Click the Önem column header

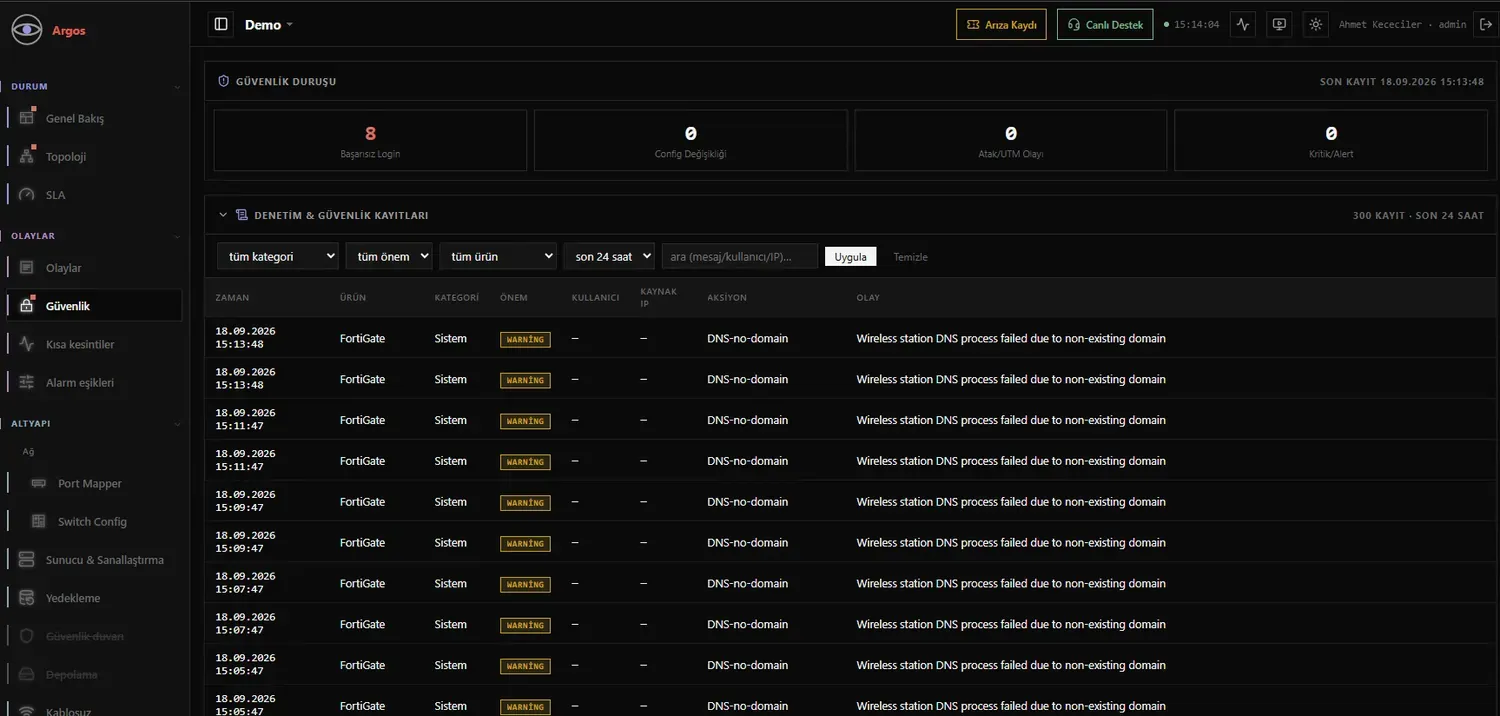tap(514, 298)
